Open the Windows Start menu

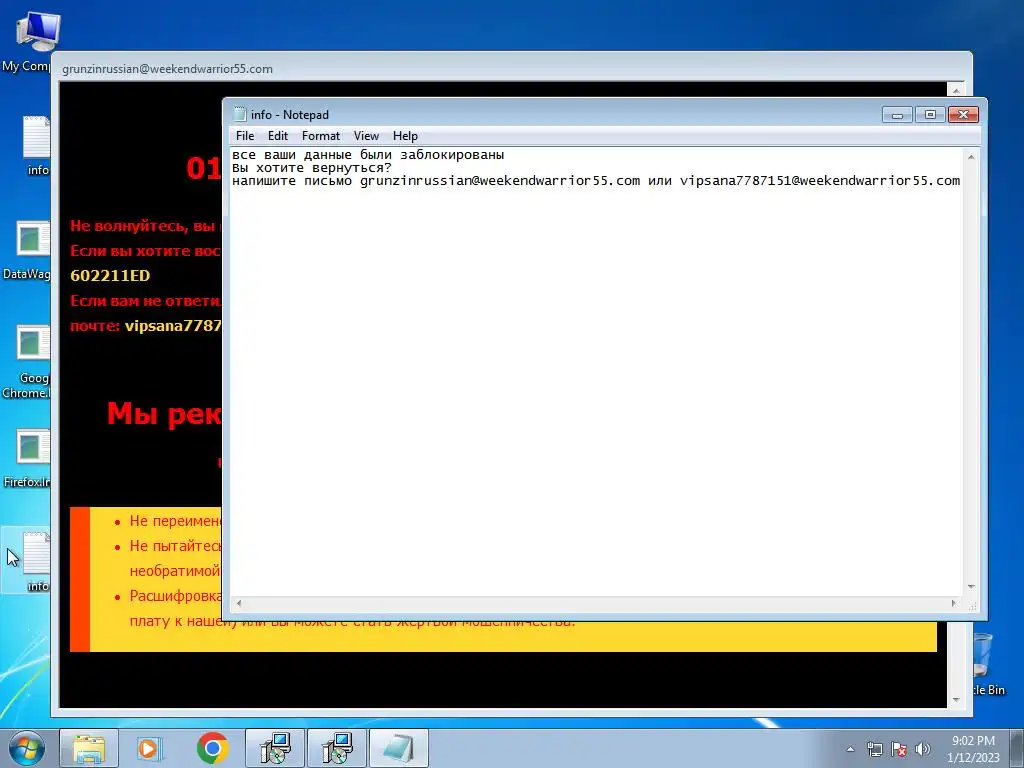(x=26, y=748)
